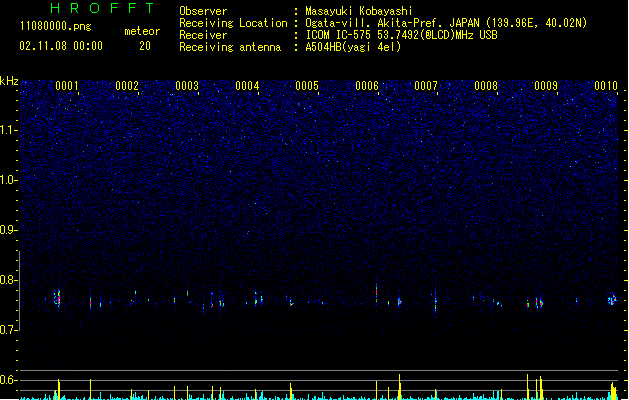Click the ICOM IC-575 receiver description

pos(402,35)
